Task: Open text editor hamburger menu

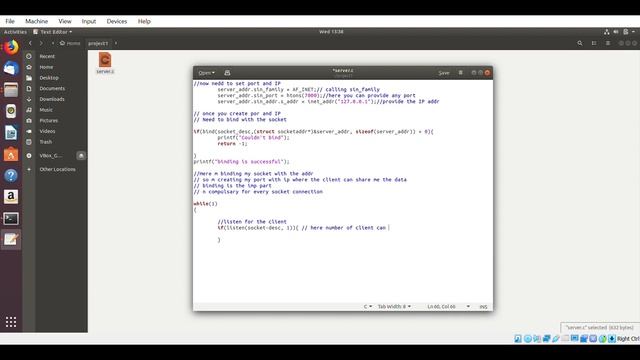Action: click(460, 73)
